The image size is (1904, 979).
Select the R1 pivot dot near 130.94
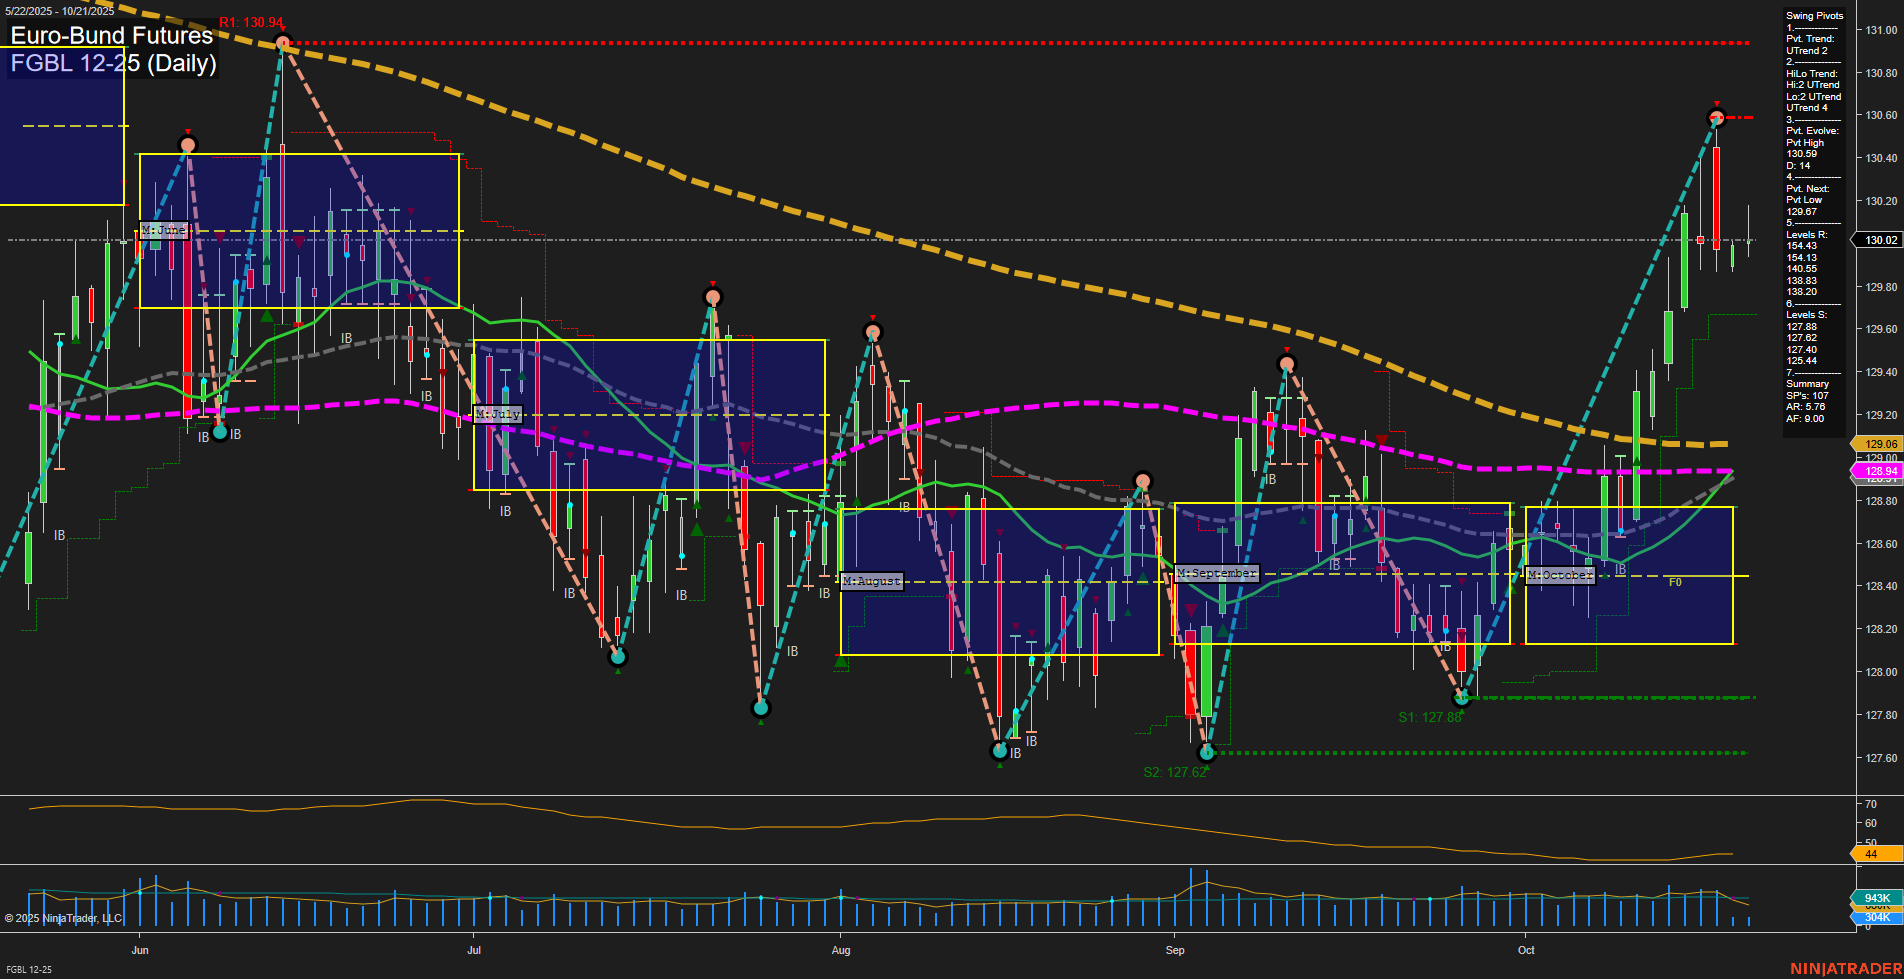click(281, 42)
